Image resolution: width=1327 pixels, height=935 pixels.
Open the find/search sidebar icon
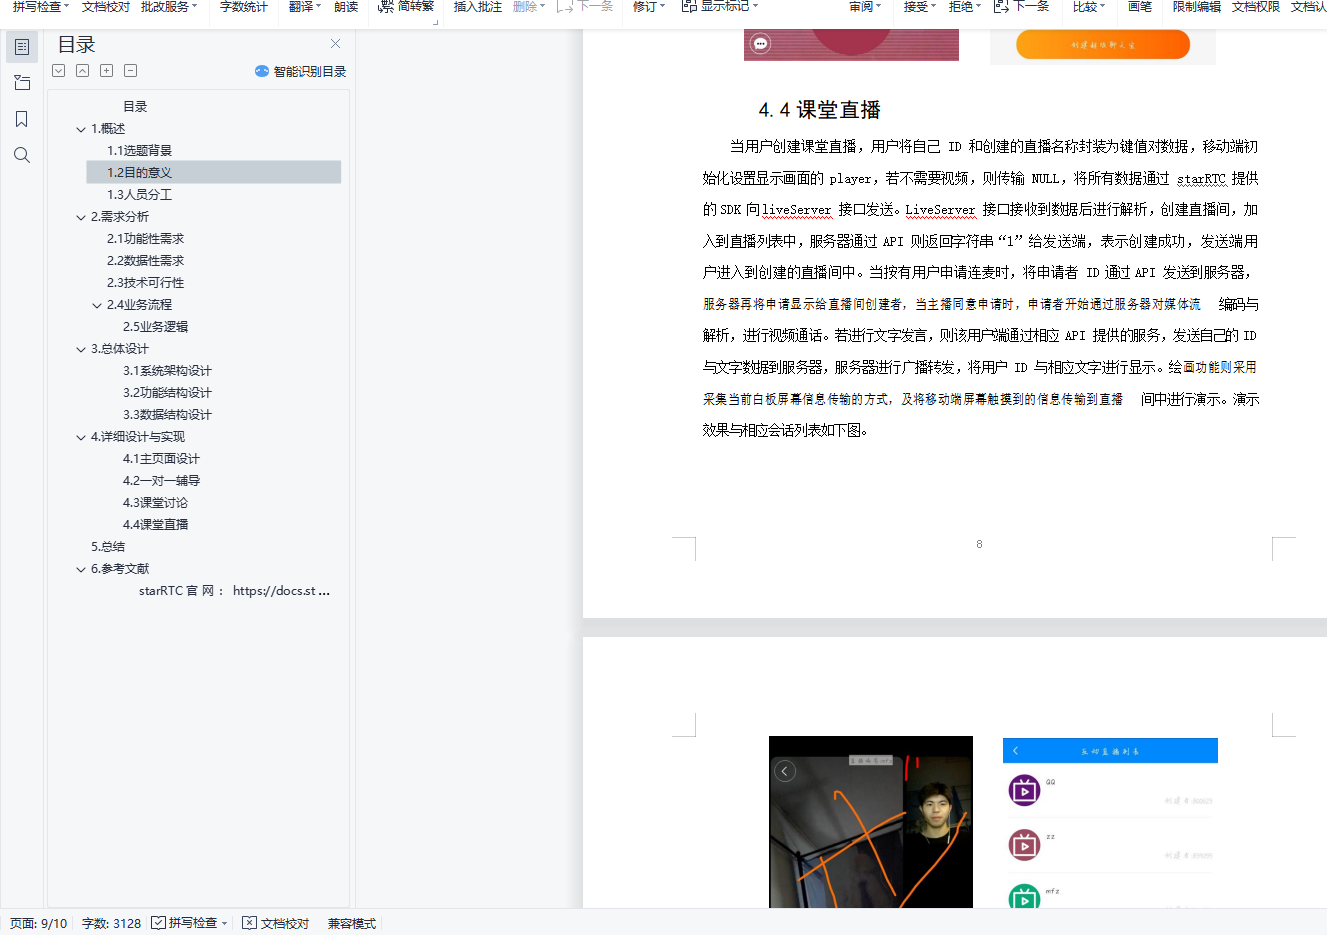click(x=22, y=155)
